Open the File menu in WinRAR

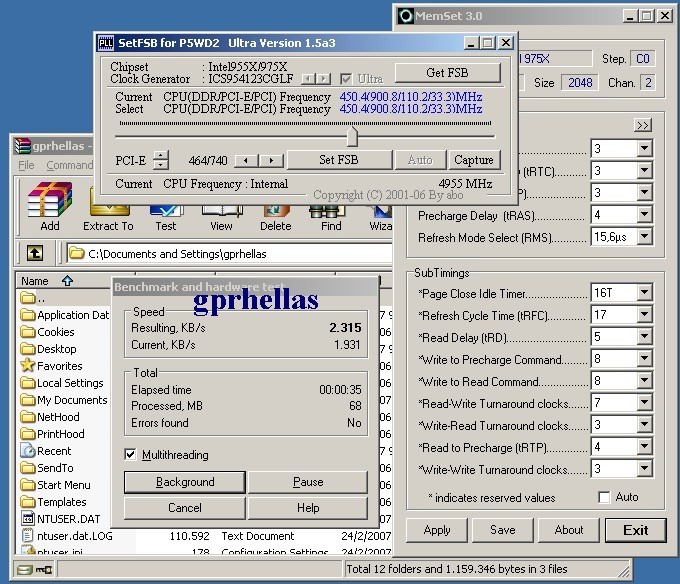click(x=26, y=165)
